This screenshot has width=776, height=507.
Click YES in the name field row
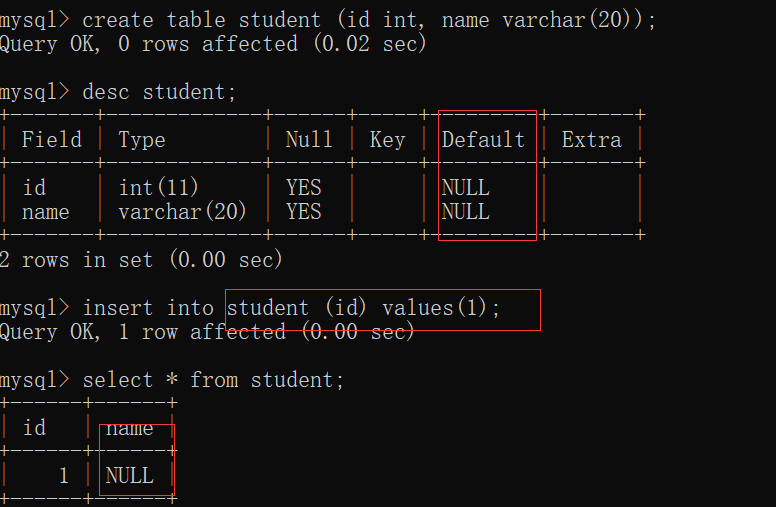pyautogui.click(x=304, y=212)
